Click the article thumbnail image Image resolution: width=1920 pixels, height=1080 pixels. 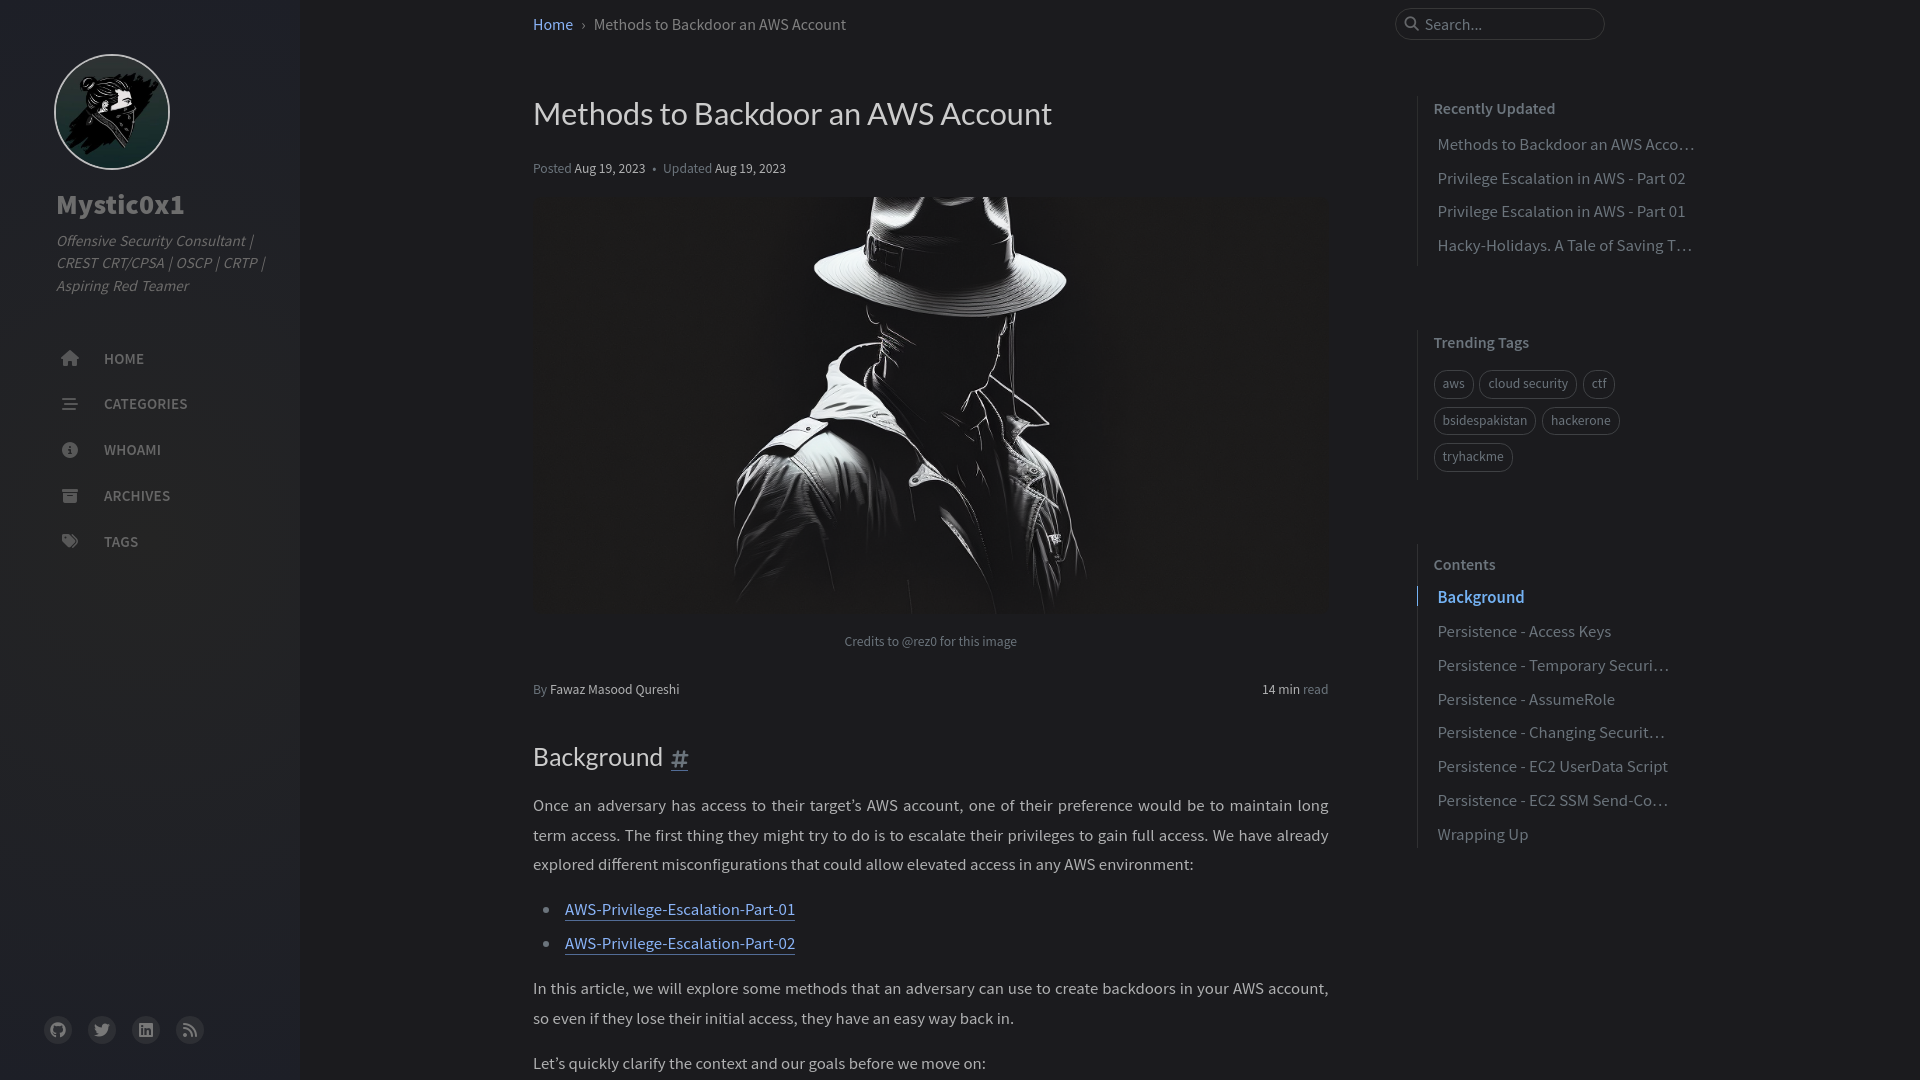[930, 405]
